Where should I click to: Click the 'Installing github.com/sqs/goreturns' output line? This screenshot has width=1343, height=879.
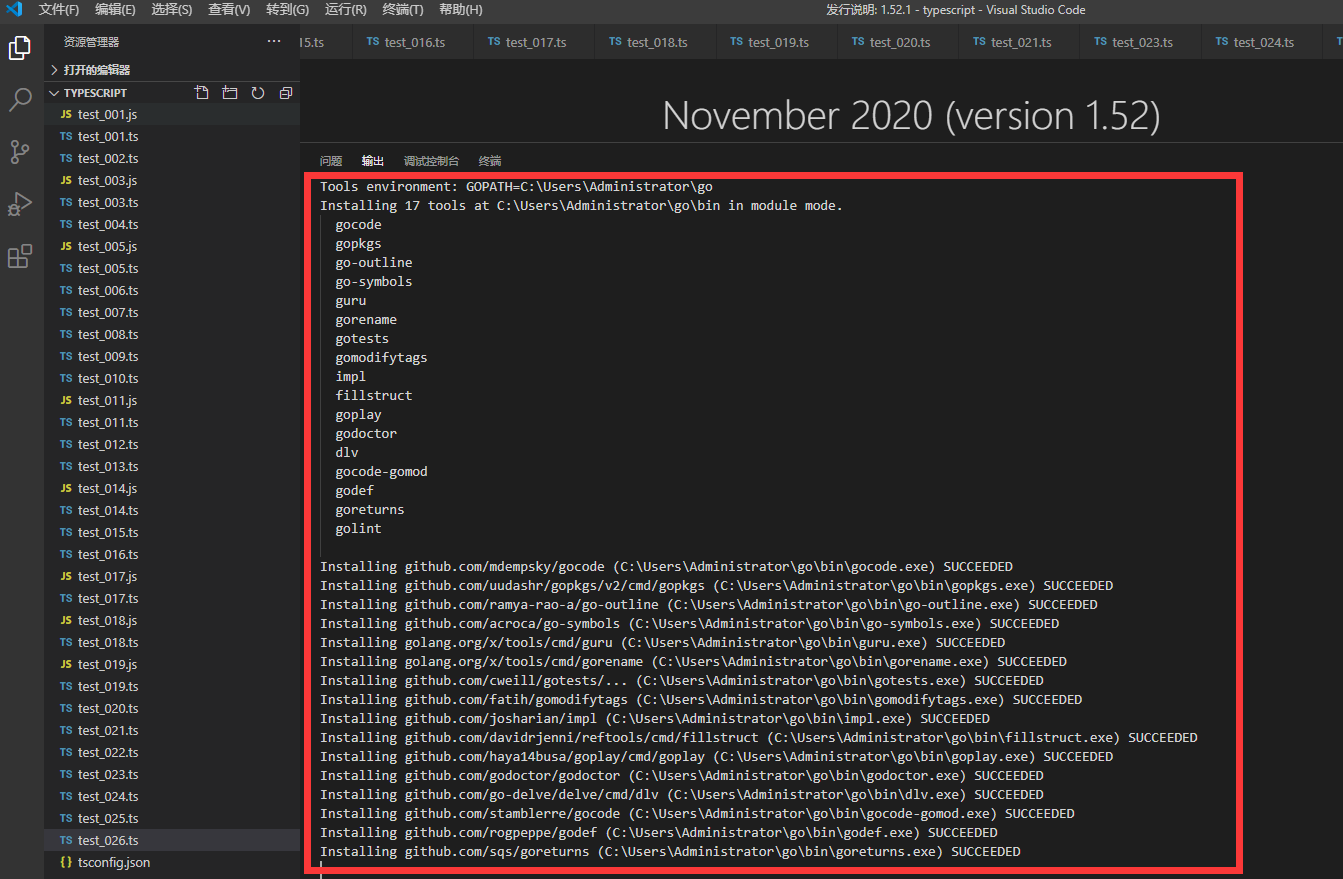click(x=670, y=851)
